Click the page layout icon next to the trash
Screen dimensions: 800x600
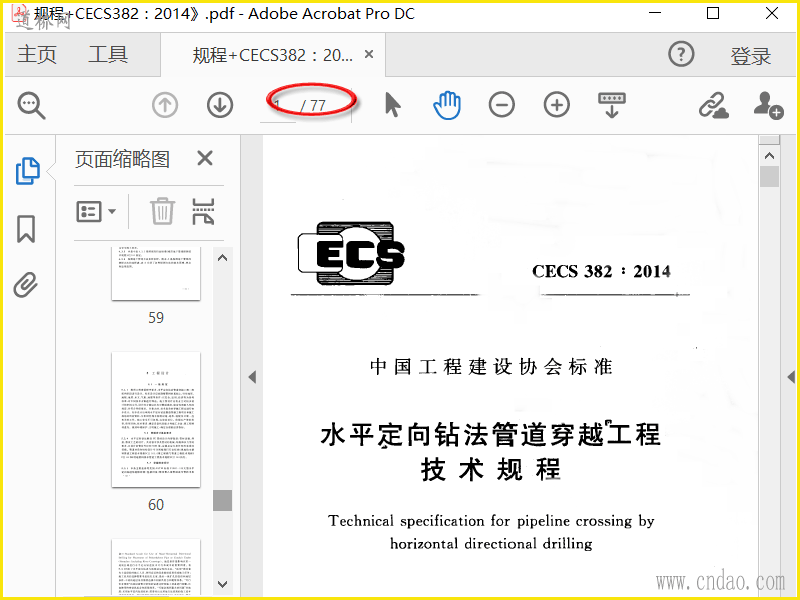tap(203, 211)
